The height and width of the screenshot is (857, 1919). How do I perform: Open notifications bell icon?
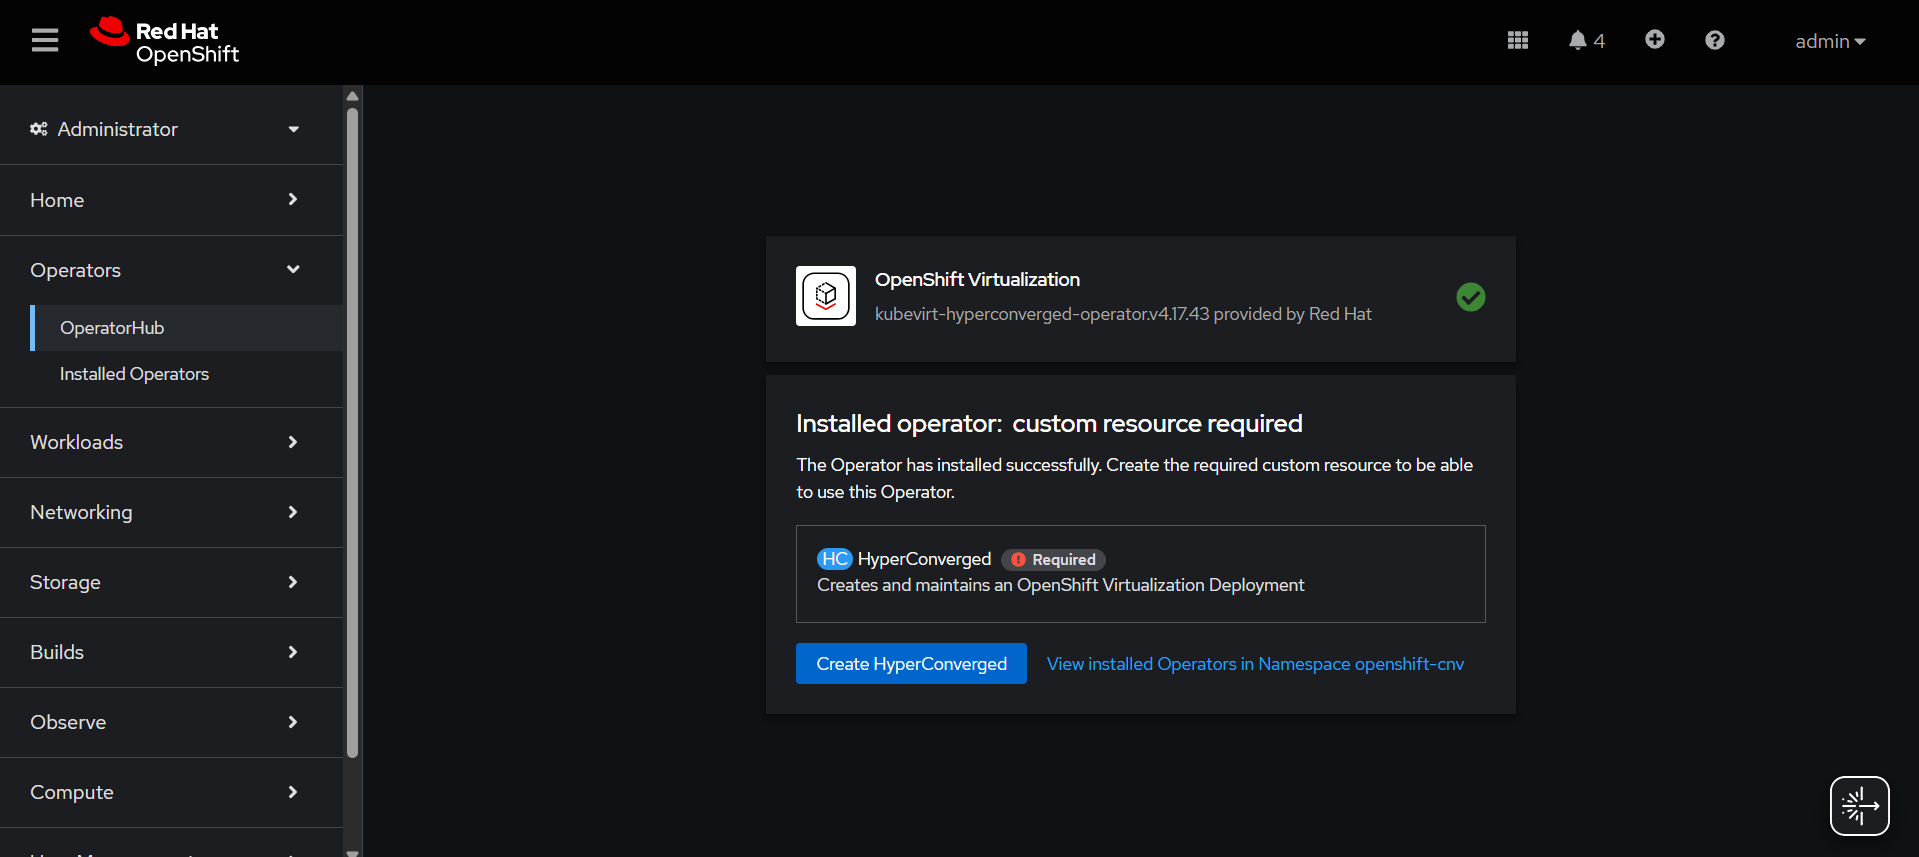(x=1578, y=41)
